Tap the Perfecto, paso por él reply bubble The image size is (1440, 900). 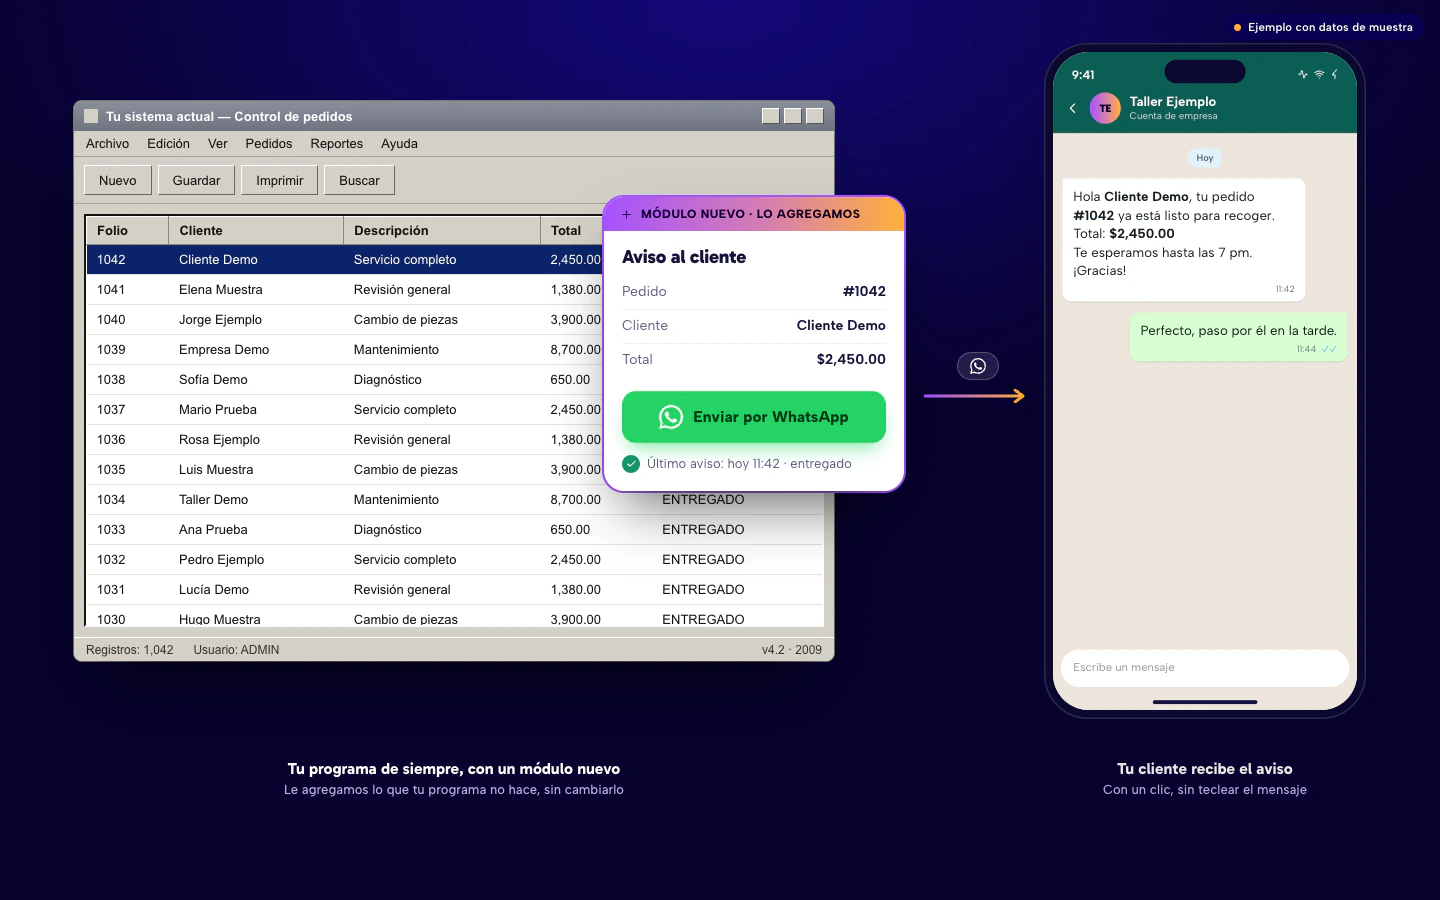coord(1238,337)
